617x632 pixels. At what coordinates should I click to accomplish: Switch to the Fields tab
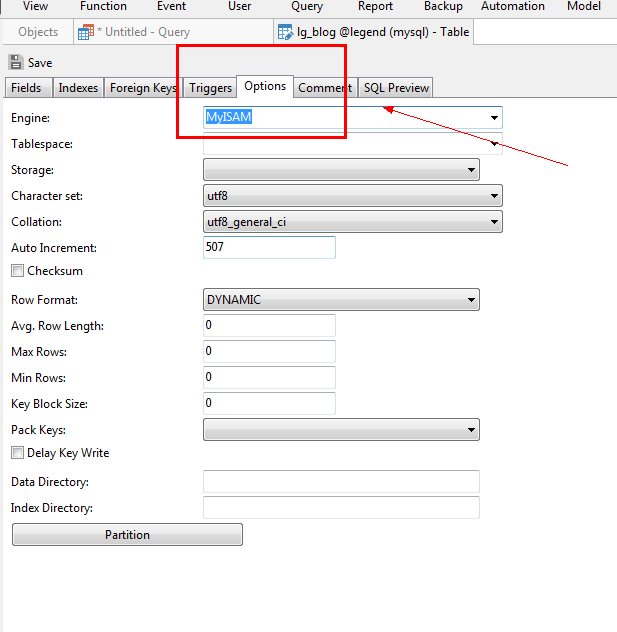(26, 88)
